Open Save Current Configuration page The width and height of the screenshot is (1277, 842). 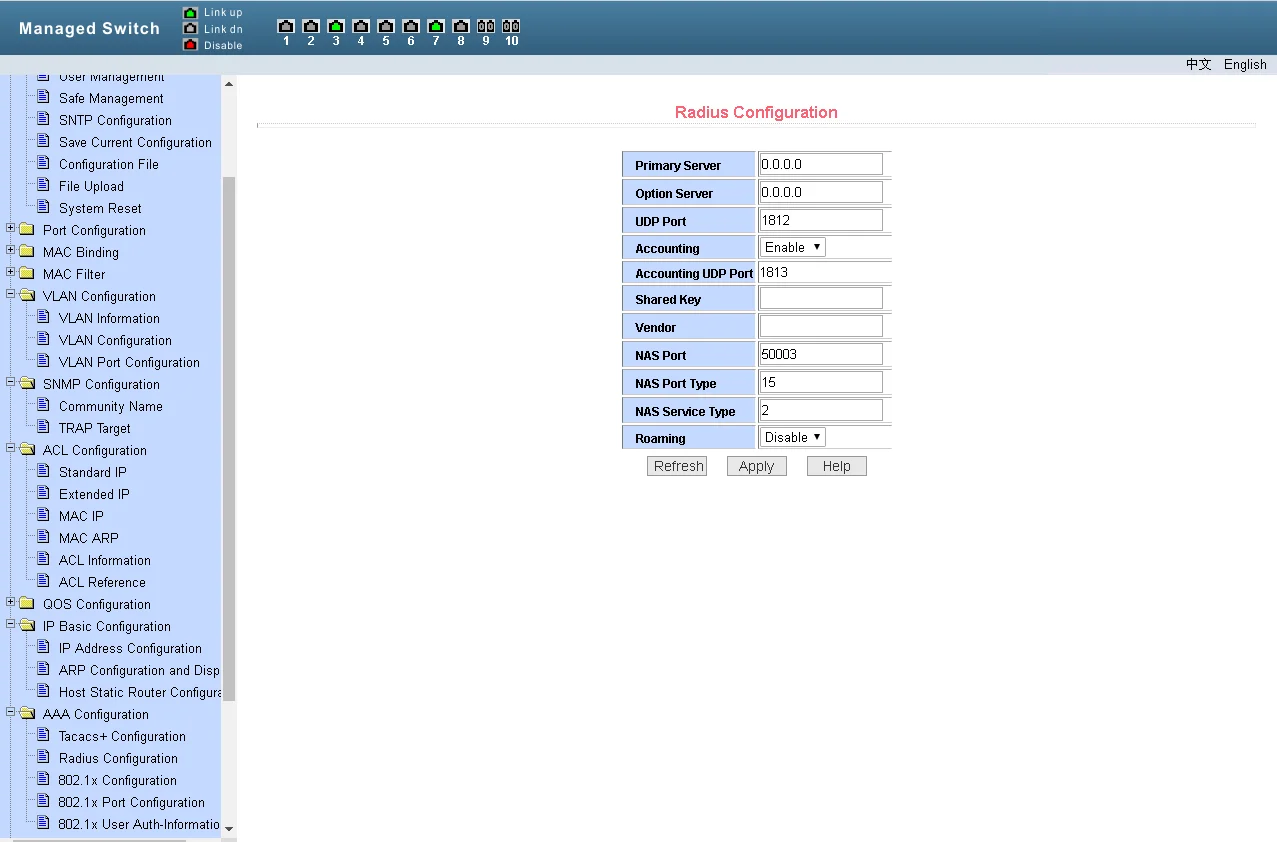(x=135, y=143)
